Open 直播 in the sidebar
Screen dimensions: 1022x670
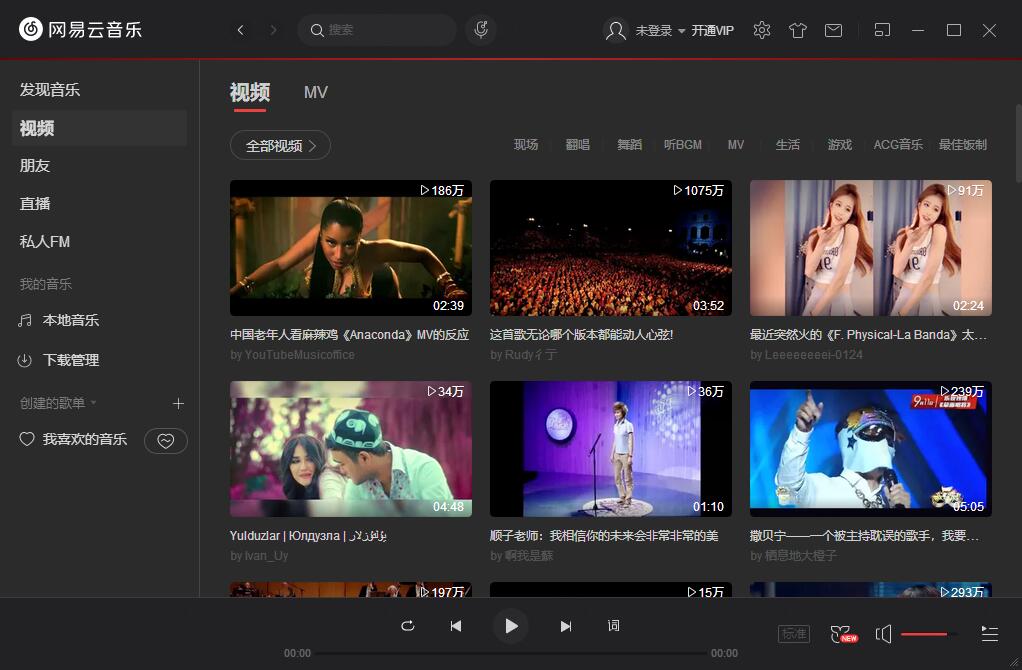coord(35,203)
